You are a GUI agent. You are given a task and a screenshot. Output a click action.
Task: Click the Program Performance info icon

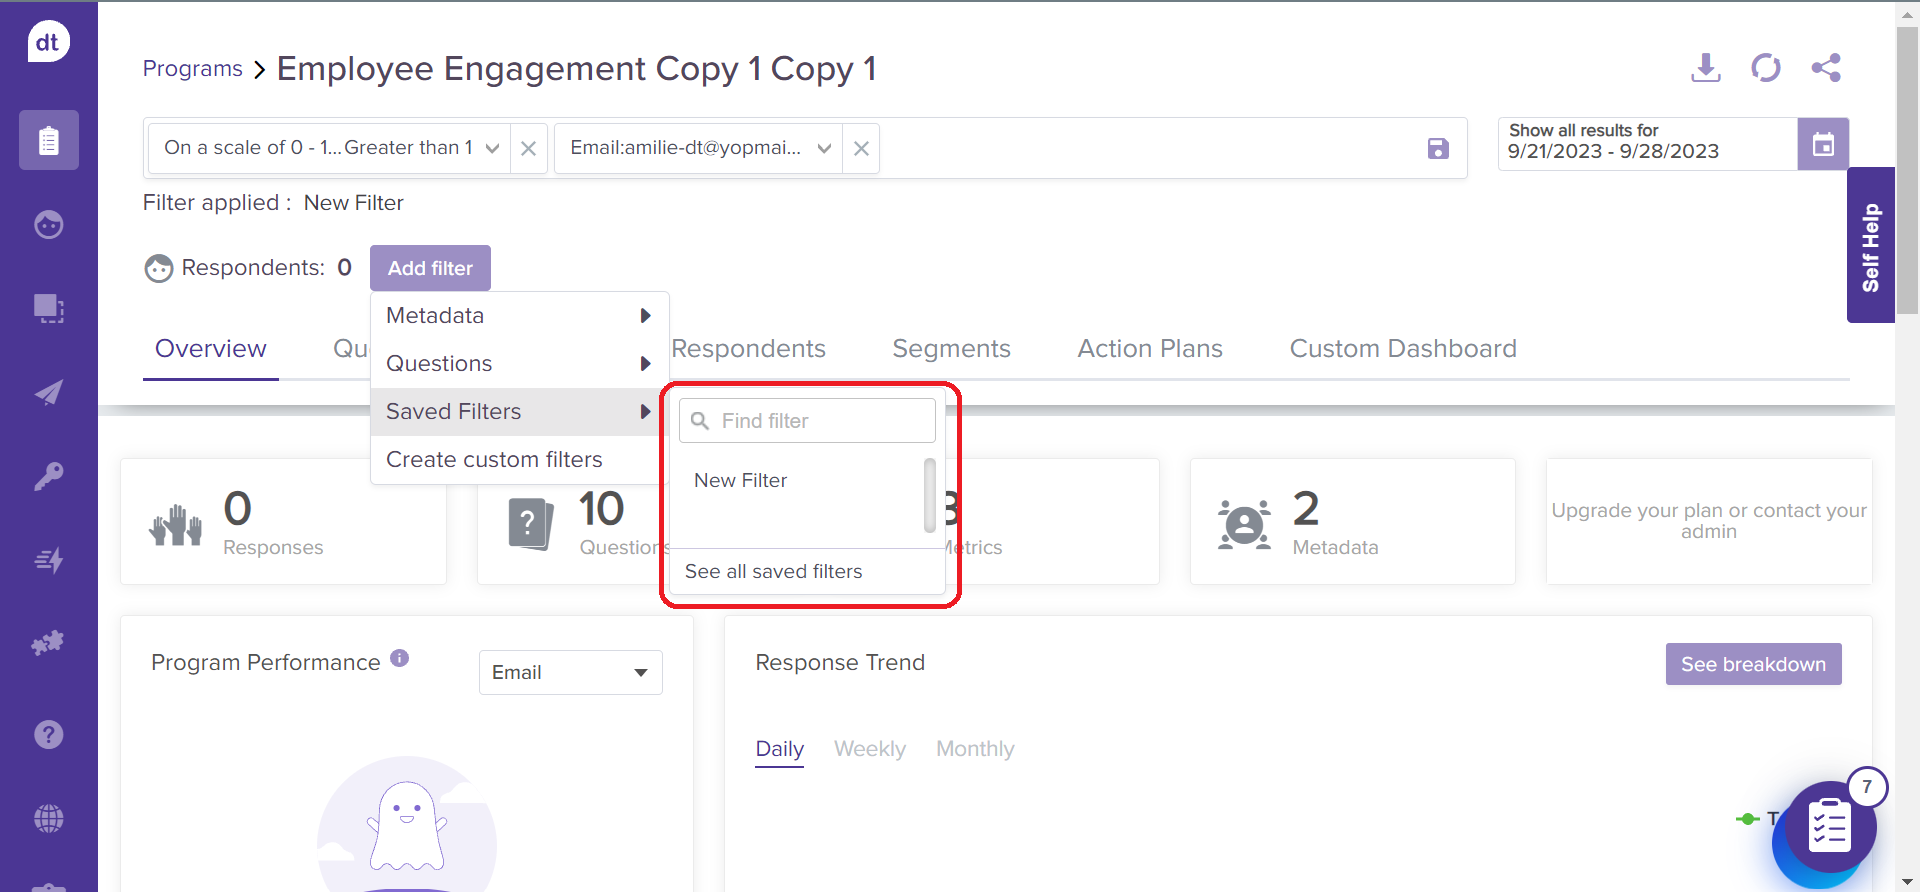(400, 658)
